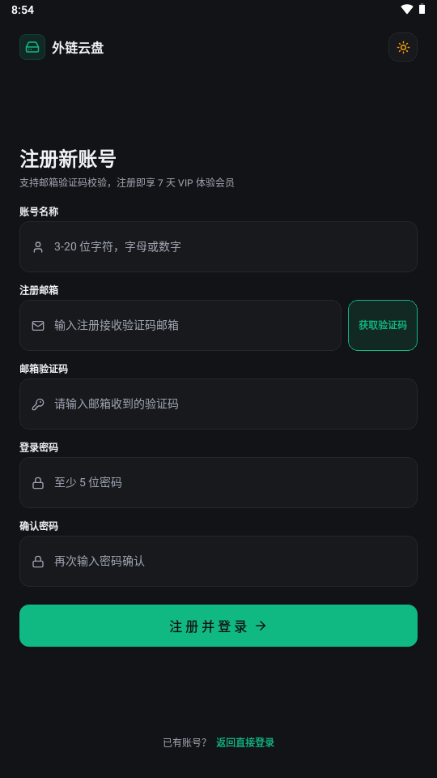This screenshot has width=437, height=778.
Task: Toggle light theme with the sun icon
Action: click(x=403, y=47)
